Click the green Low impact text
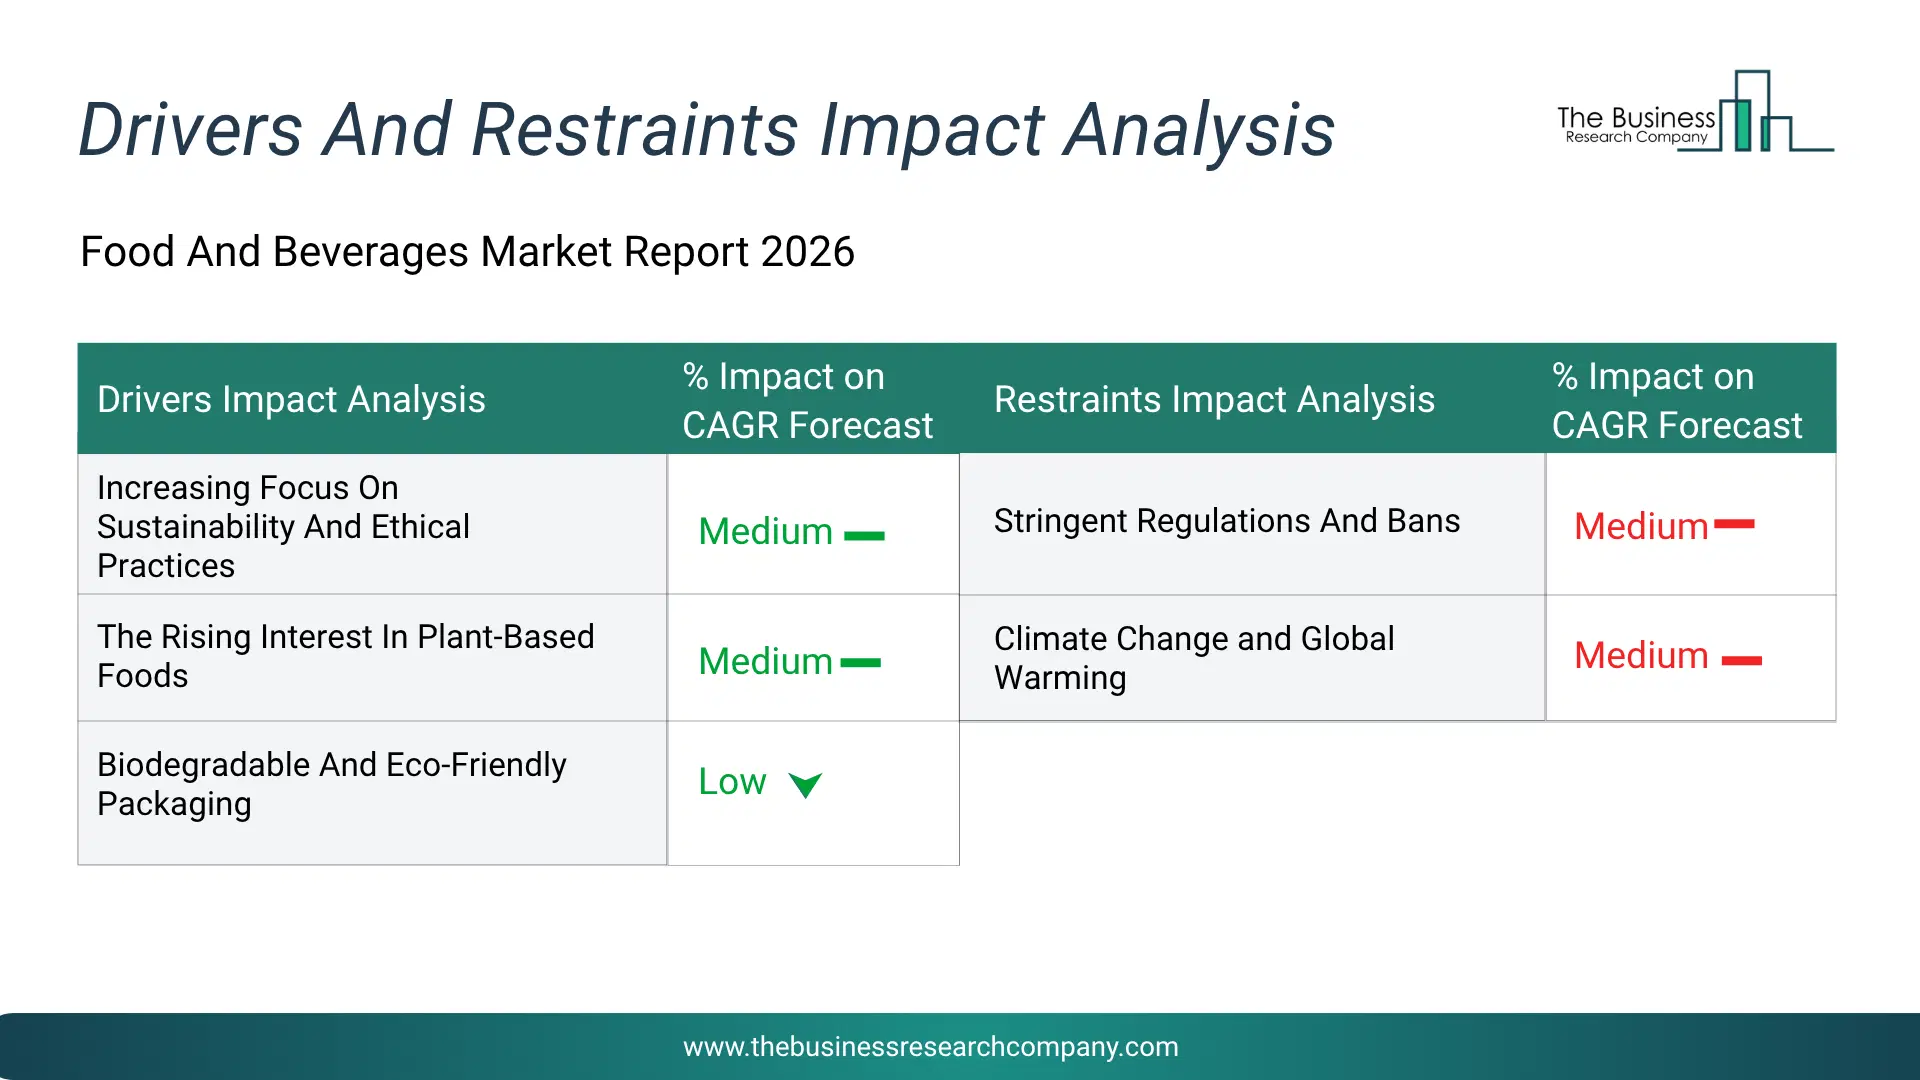This screenshot has height=1080, width=1920. (x=732, y=782)
